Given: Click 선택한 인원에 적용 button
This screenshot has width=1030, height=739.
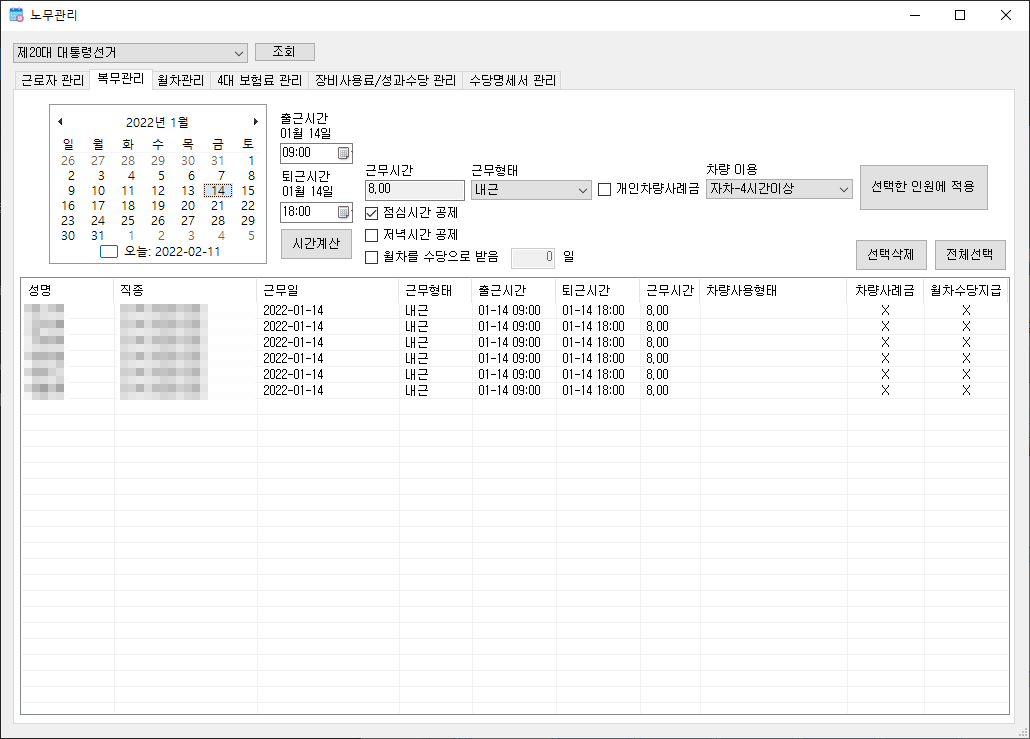Looking at the screenshot, I should (924, 187).
